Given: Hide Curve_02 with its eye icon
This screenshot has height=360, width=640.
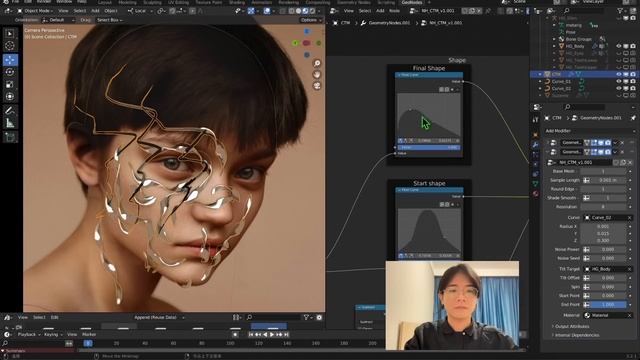Looking at the screenshot, I should click(619, 88).
